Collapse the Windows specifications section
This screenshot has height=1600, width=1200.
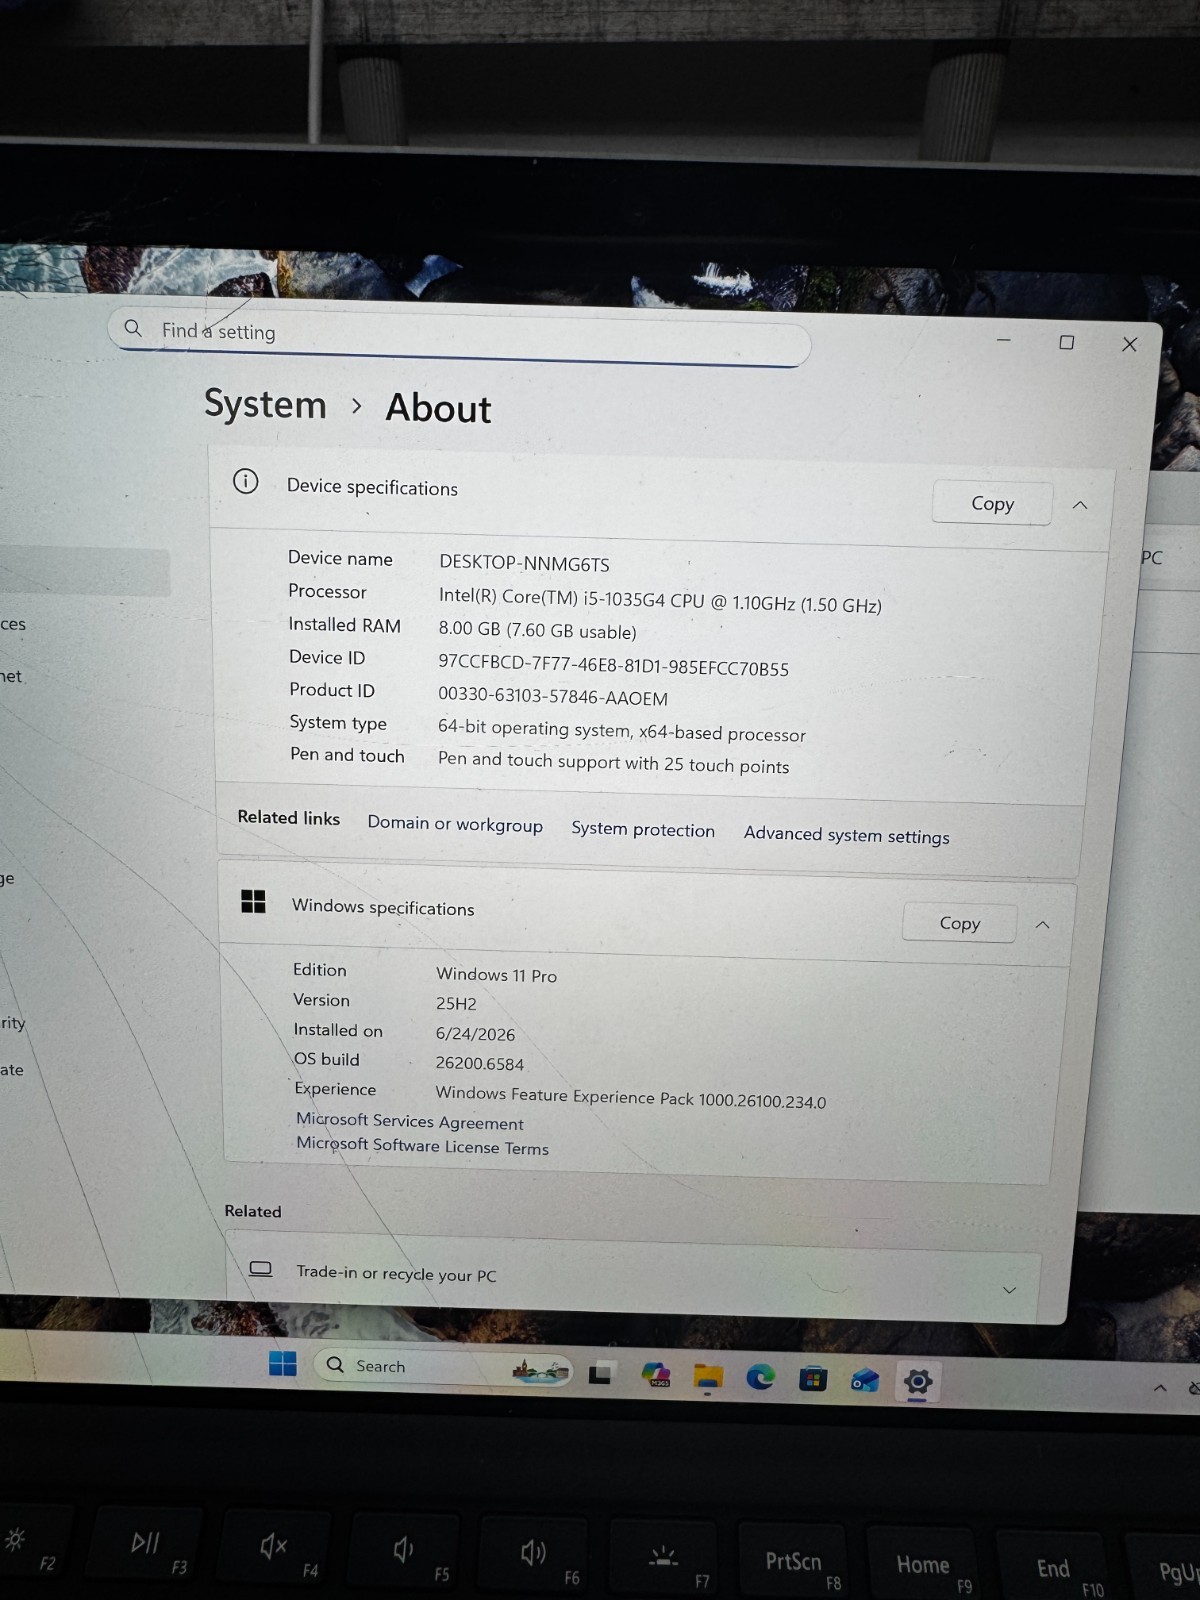(x=1042, y=925)
